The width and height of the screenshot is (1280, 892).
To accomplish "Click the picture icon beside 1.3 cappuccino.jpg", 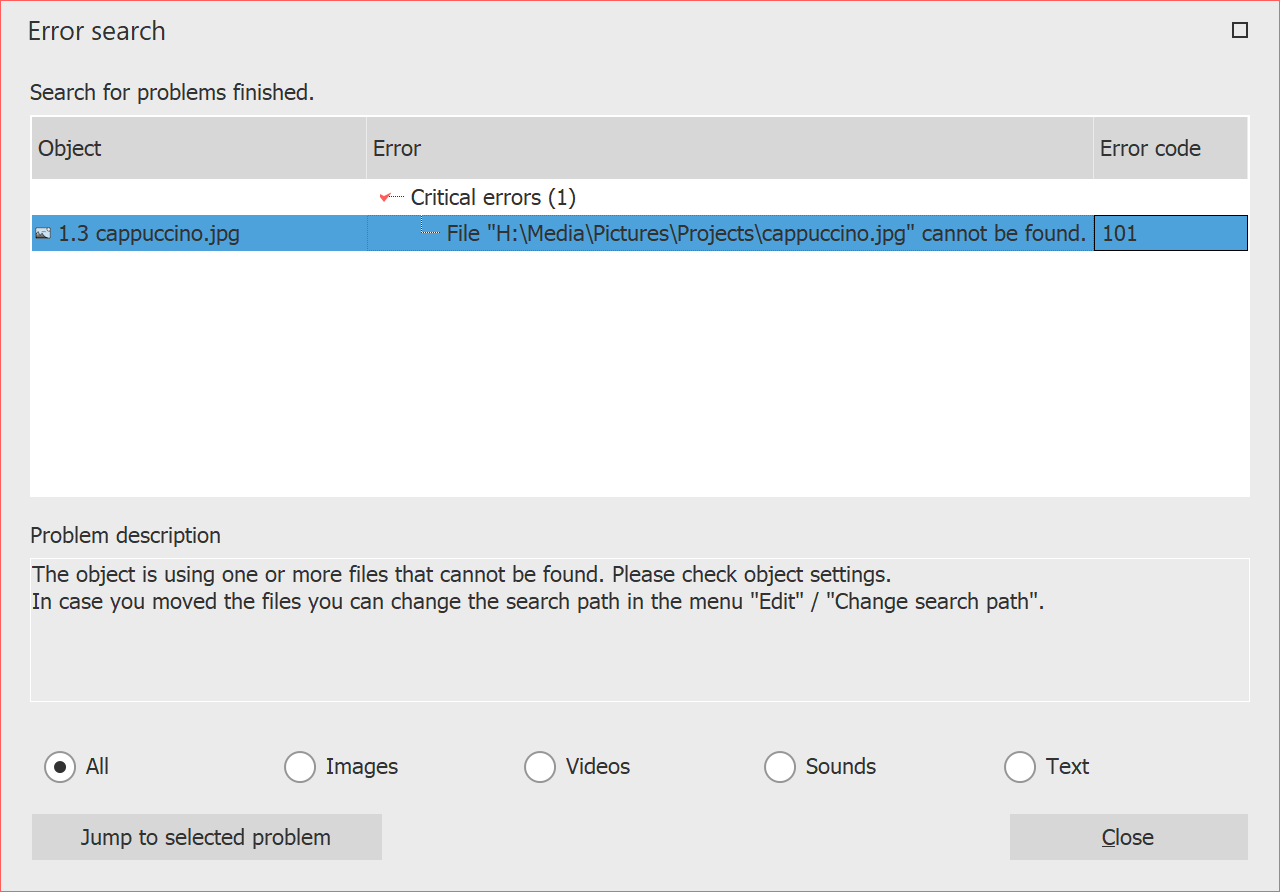I will 42,233.
